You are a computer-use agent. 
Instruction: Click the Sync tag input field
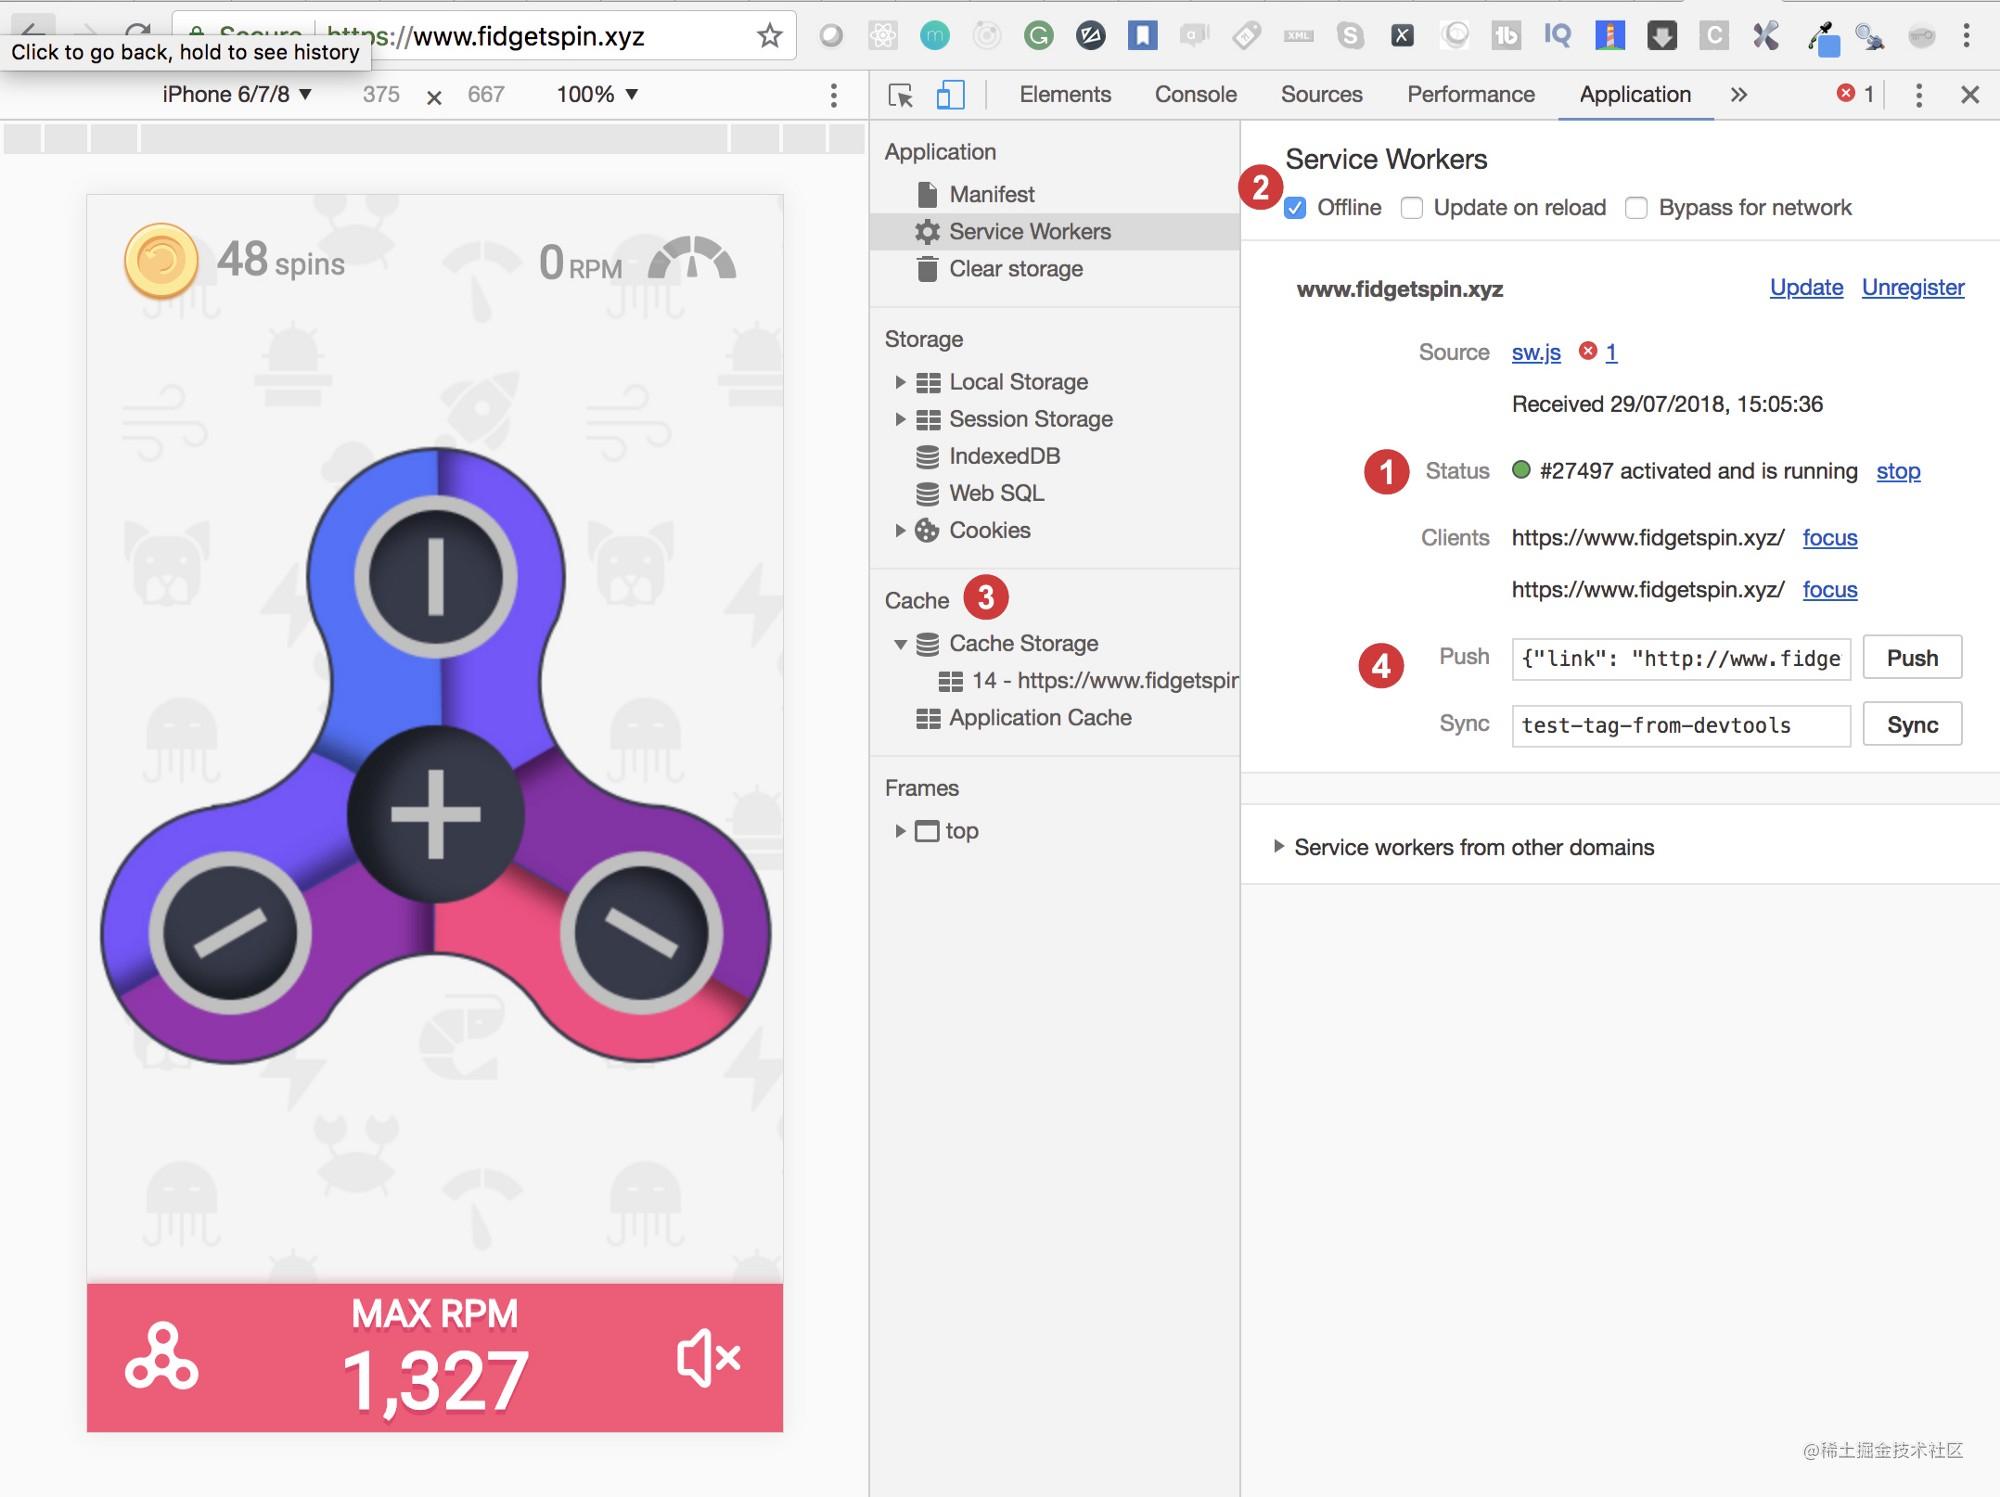coord(1680,725)
